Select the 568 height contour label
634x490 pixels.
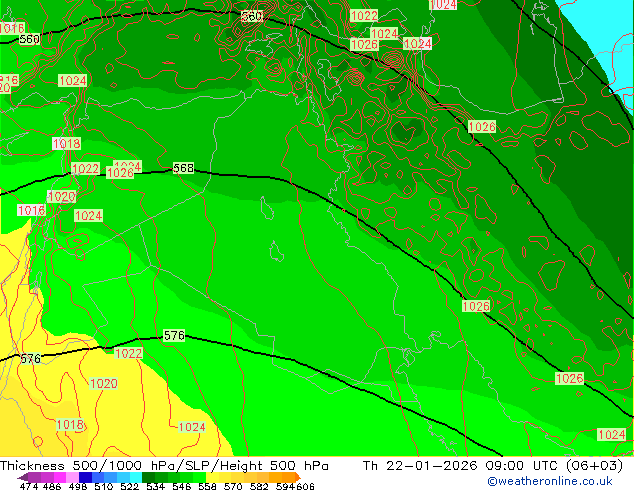pos(183,169)
